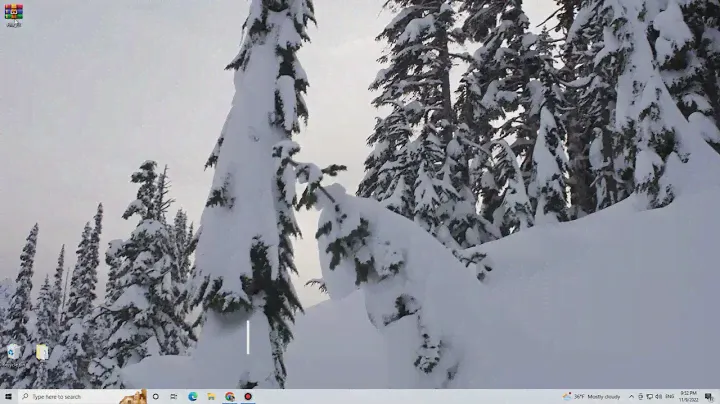Select the folder icon beside Recycle Bin
This screenshot has width=720, height=404.
42,352
